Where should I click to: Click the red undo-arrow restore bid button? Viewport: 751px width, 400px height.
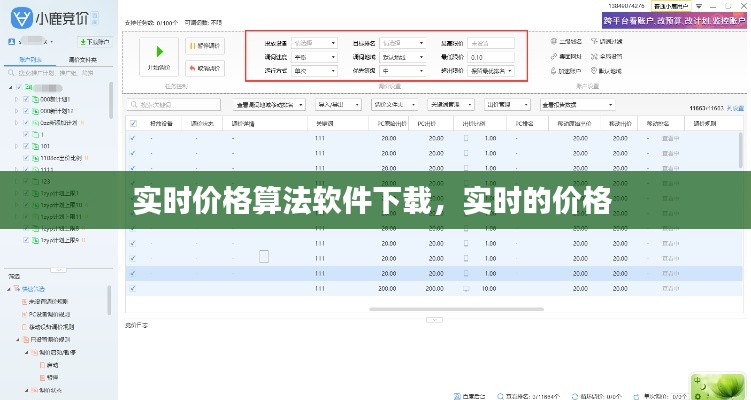point(203,68)
